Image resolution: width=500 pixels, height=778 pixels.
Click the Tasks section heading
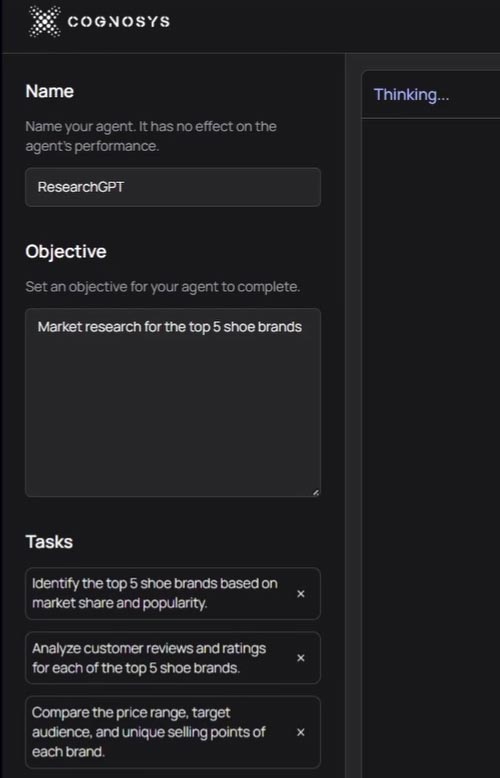[49, 541]
